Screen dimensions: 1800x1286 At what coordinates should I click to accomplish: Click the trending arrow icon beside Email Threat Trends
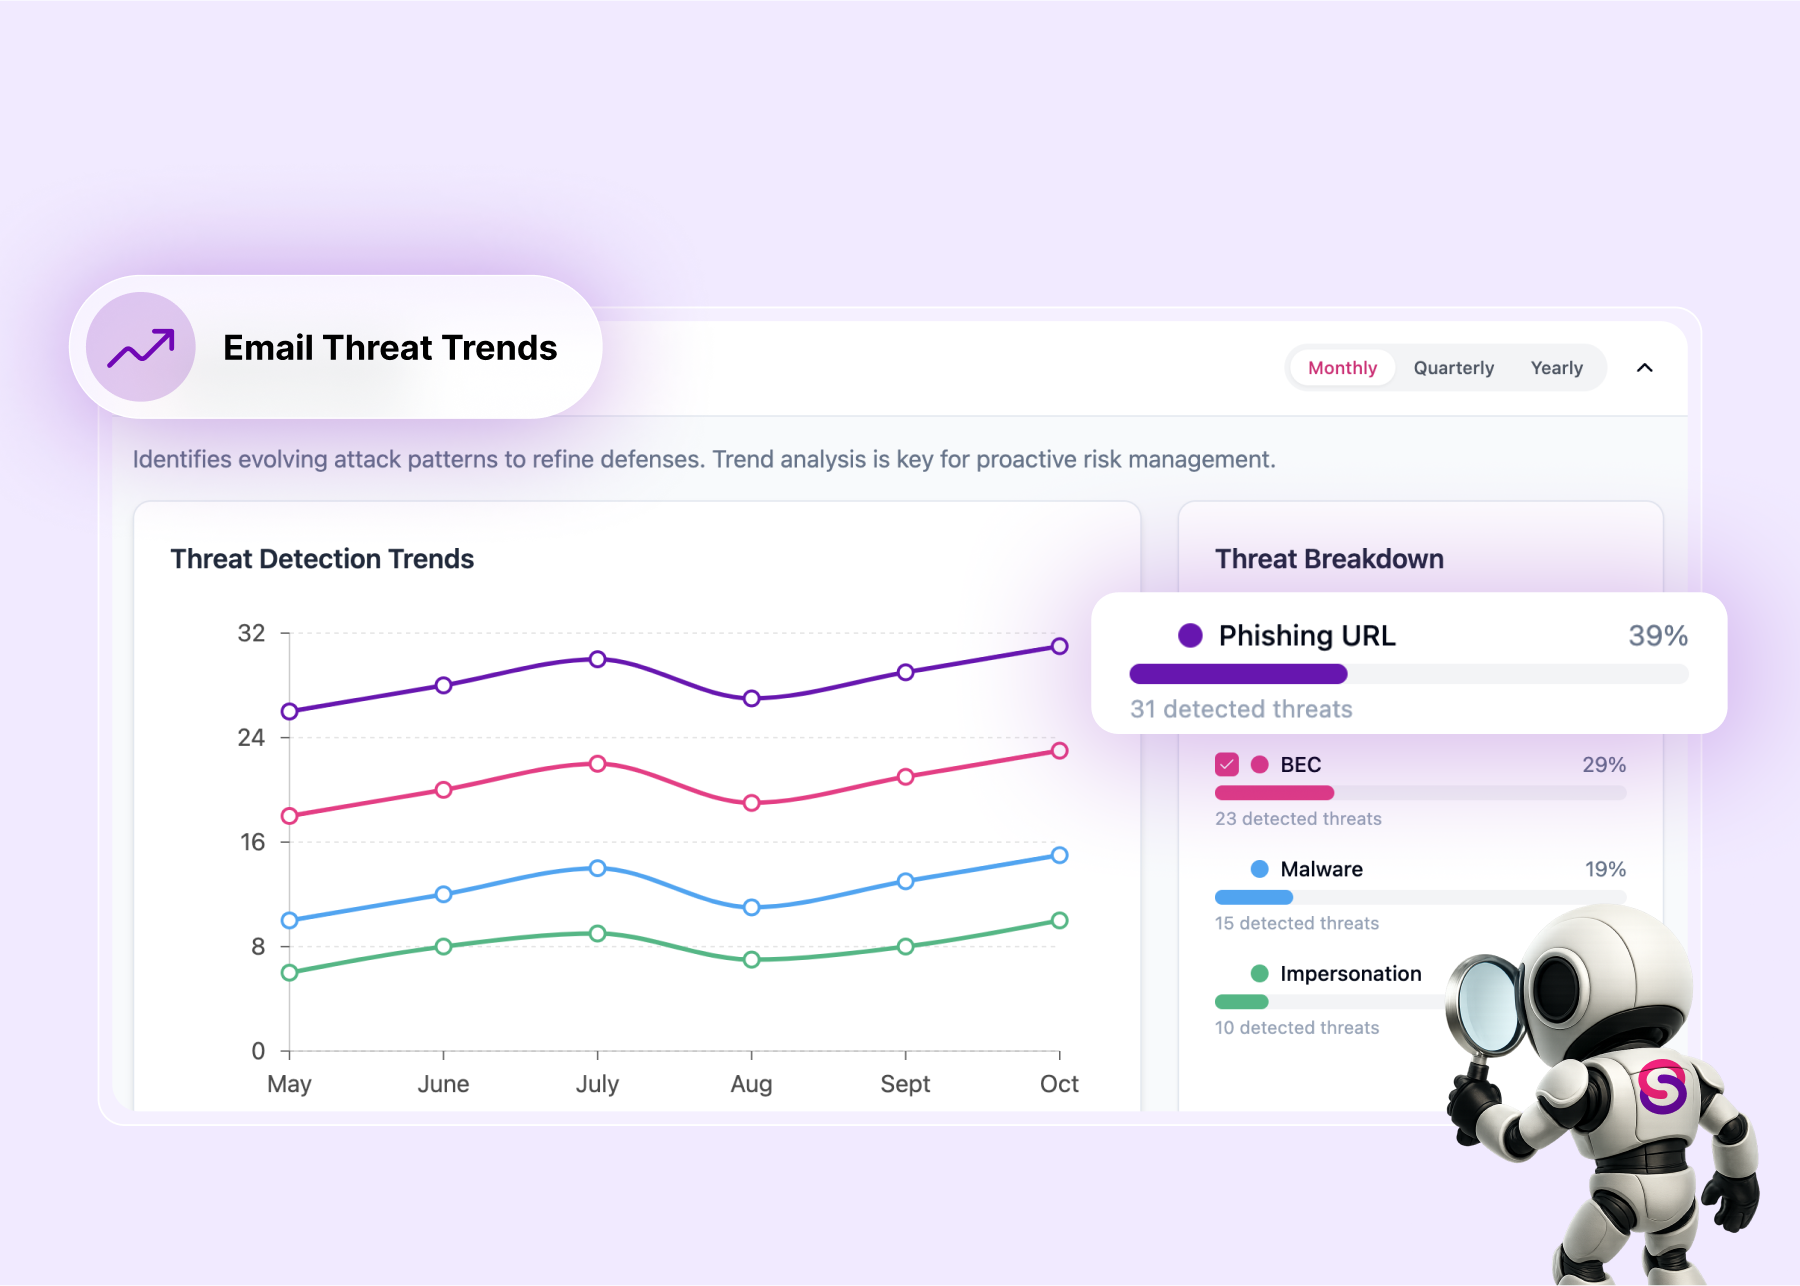141,347
